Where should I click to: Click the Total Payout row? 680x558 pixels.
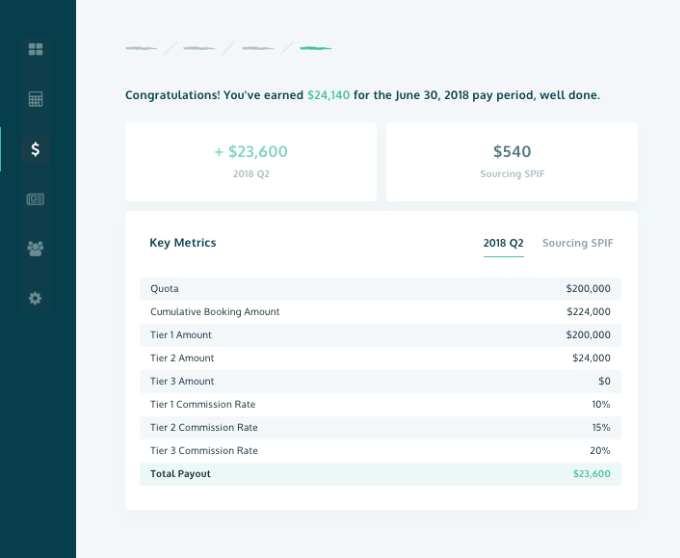click(x=380, y=474)
